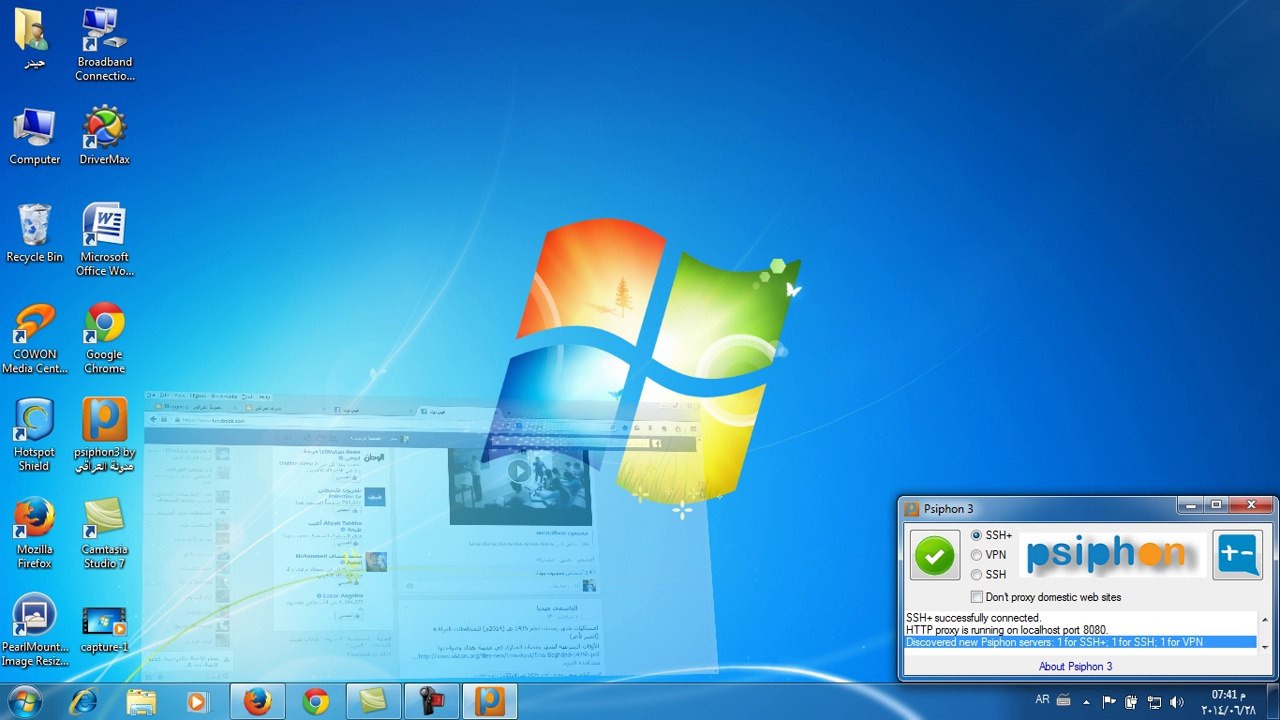
Task: Open Windows Explorer from the taskbar
Action: tap(141, 701)
